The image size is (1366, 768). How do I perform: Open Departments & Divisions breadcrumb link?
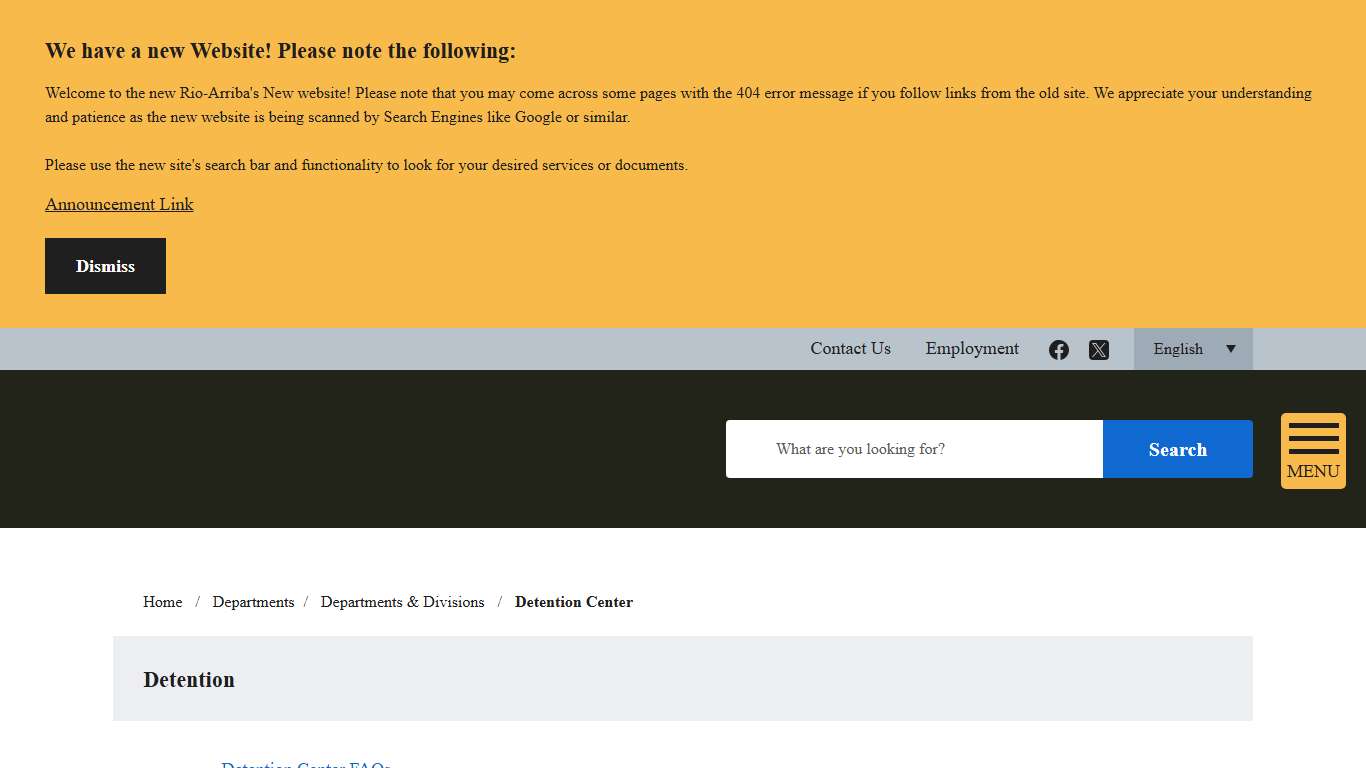pyautogui.click(x=402, y=602)
